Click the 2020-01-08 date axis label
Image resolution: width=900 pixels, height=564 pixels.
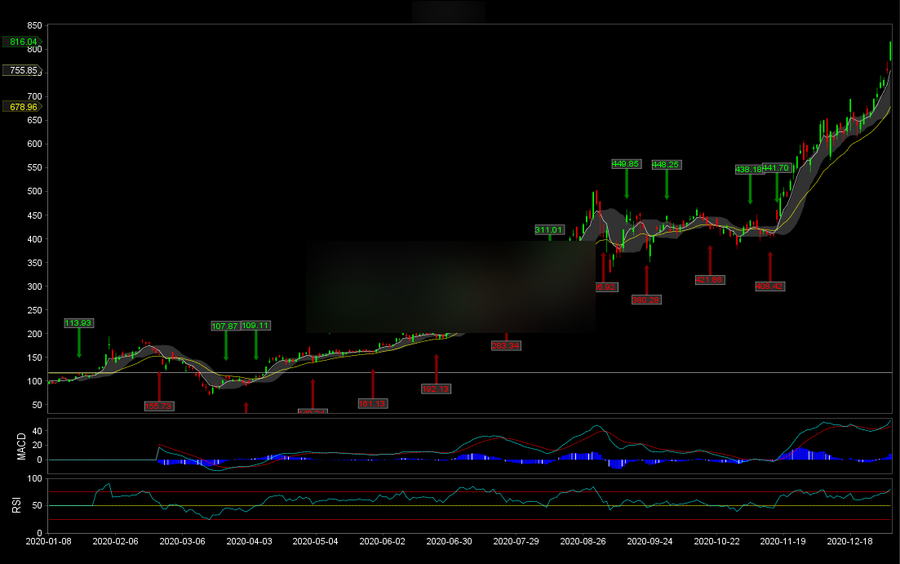click(x=47, y=541)
